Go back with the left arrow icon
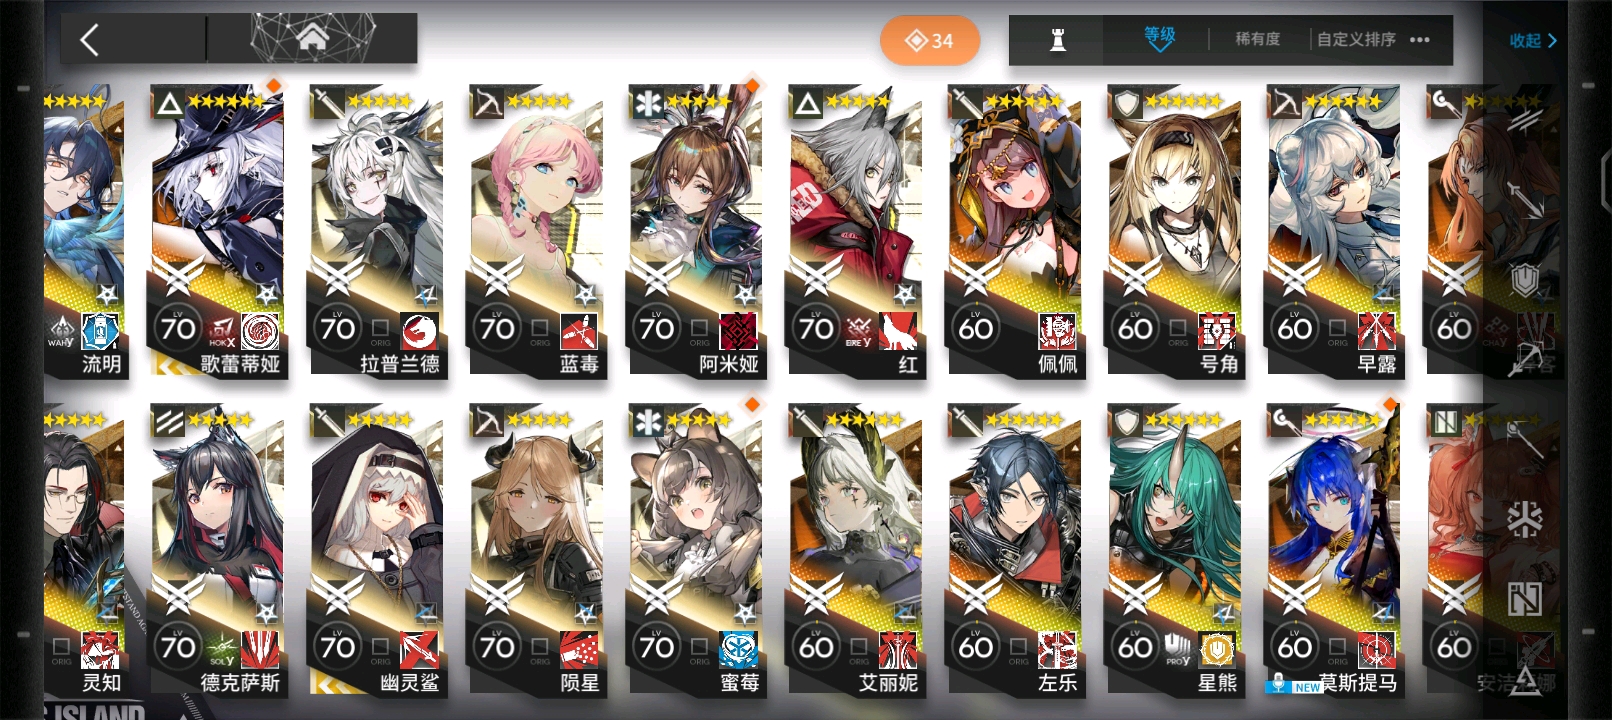 (90, 40)
